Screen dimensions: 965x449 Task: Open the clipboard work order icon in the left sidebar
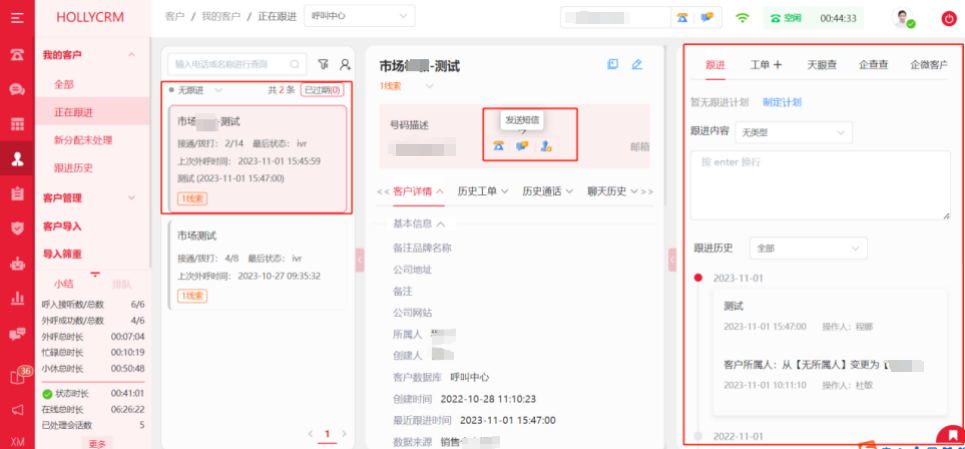pos(17,194)
